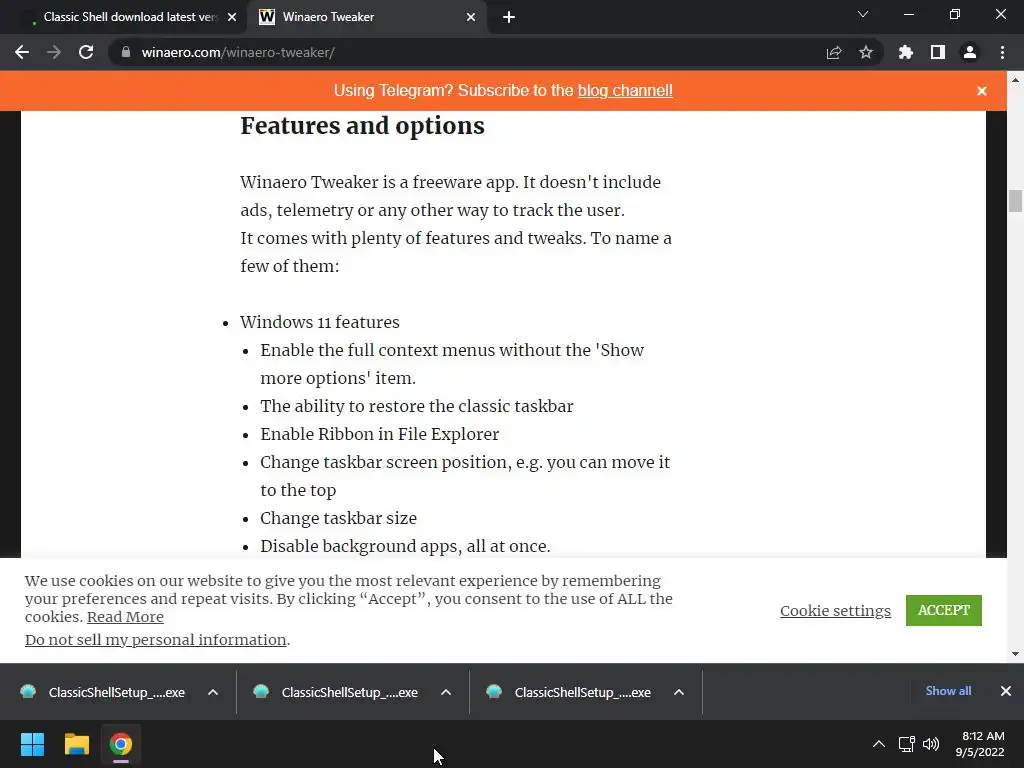Open the volume speaker tray icon
This screenshot has height=768, width=1024.
931,744
